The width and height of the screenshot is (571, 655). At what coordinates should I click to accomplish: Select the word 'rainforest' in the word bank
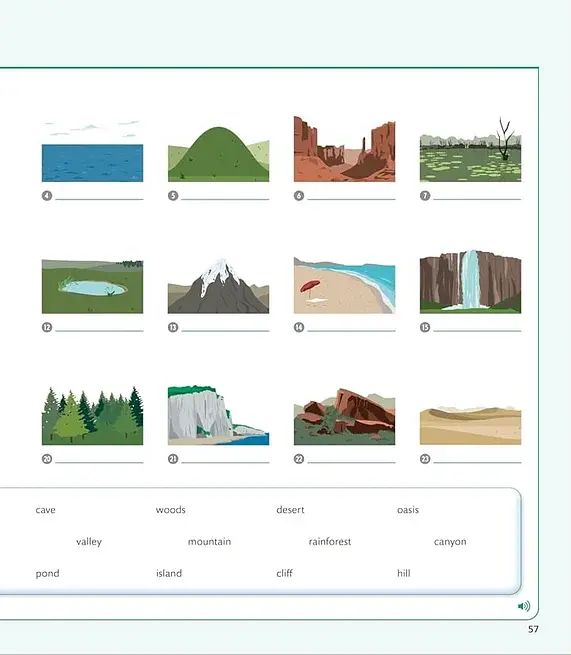tap(330, 541)
